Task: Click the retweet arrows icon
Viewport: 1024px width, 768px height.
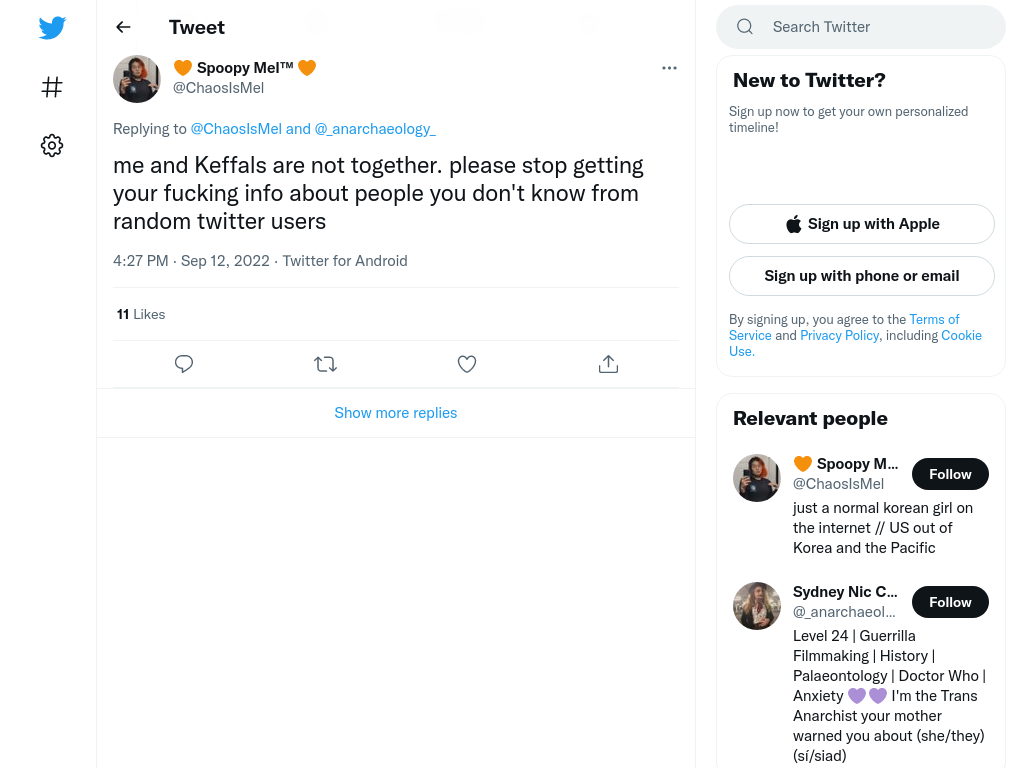Action: pos(325,364)
